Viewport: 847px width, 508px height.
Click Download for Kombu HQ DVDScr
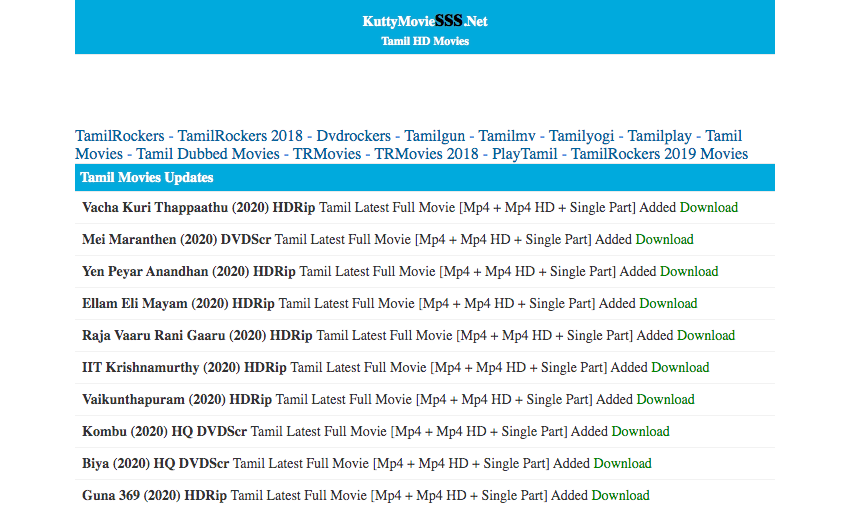click(640, 431)
